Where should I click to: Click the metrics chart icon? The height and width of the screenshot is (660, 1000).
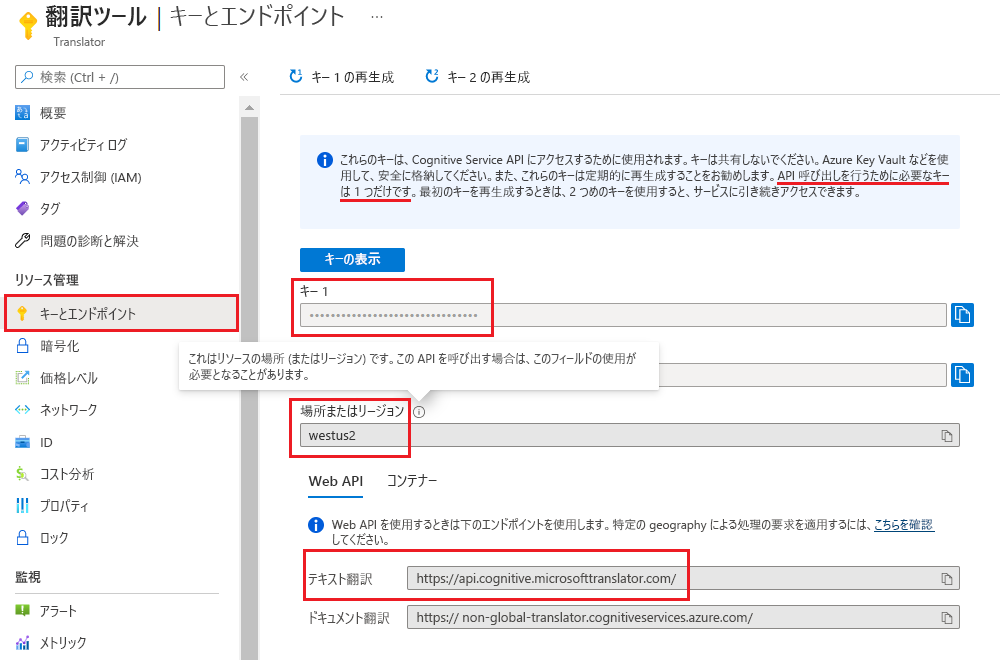[x=22, y=642]
